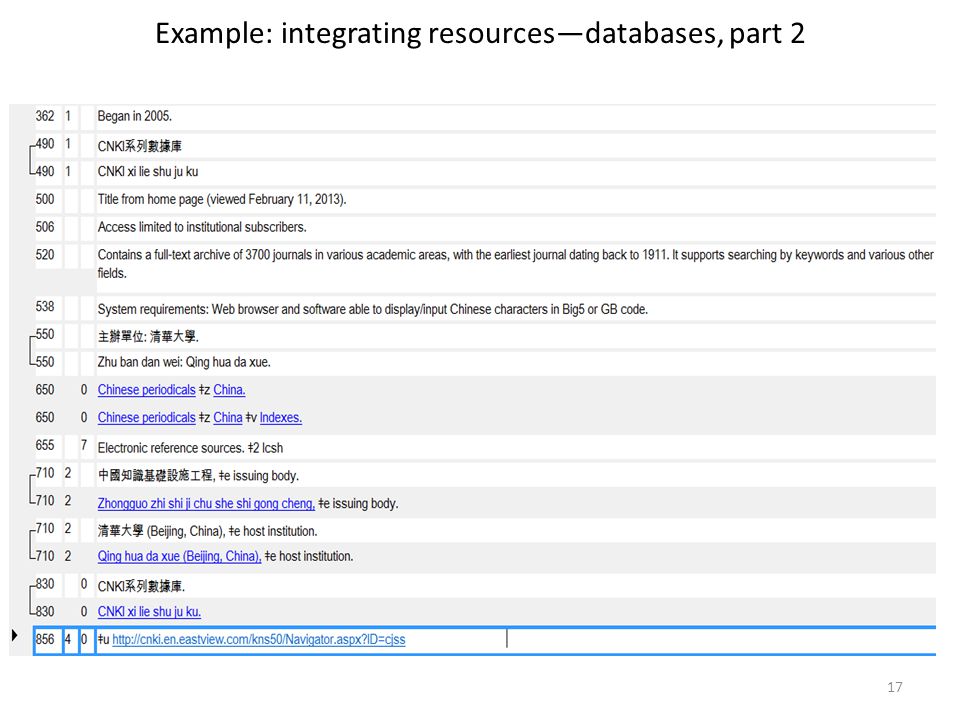Open the cnki.en.eastview.com URL in field 856
Image resolution: width=960 pixels, height=720 pixels.
258,639
